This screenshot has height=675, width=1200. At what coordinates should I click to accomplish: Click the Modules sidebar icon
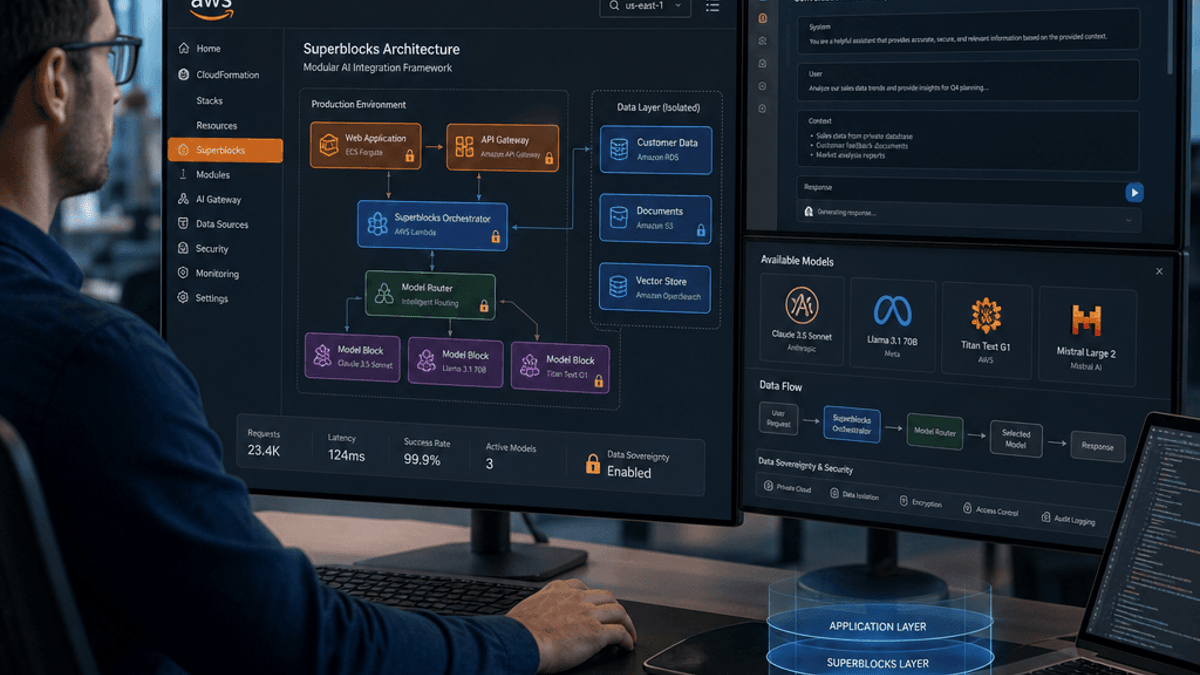click(x=184, y=174)
